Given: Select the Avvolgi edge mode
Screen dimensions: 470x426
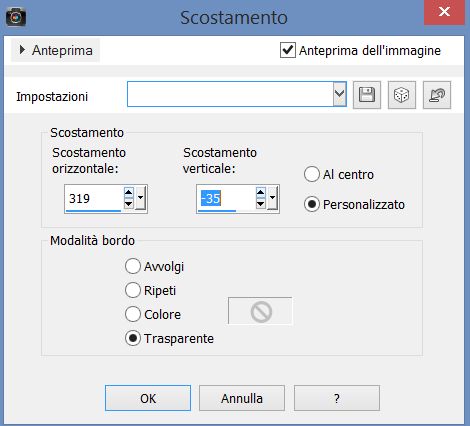Looking at the screenshot, I should (133, 266).
